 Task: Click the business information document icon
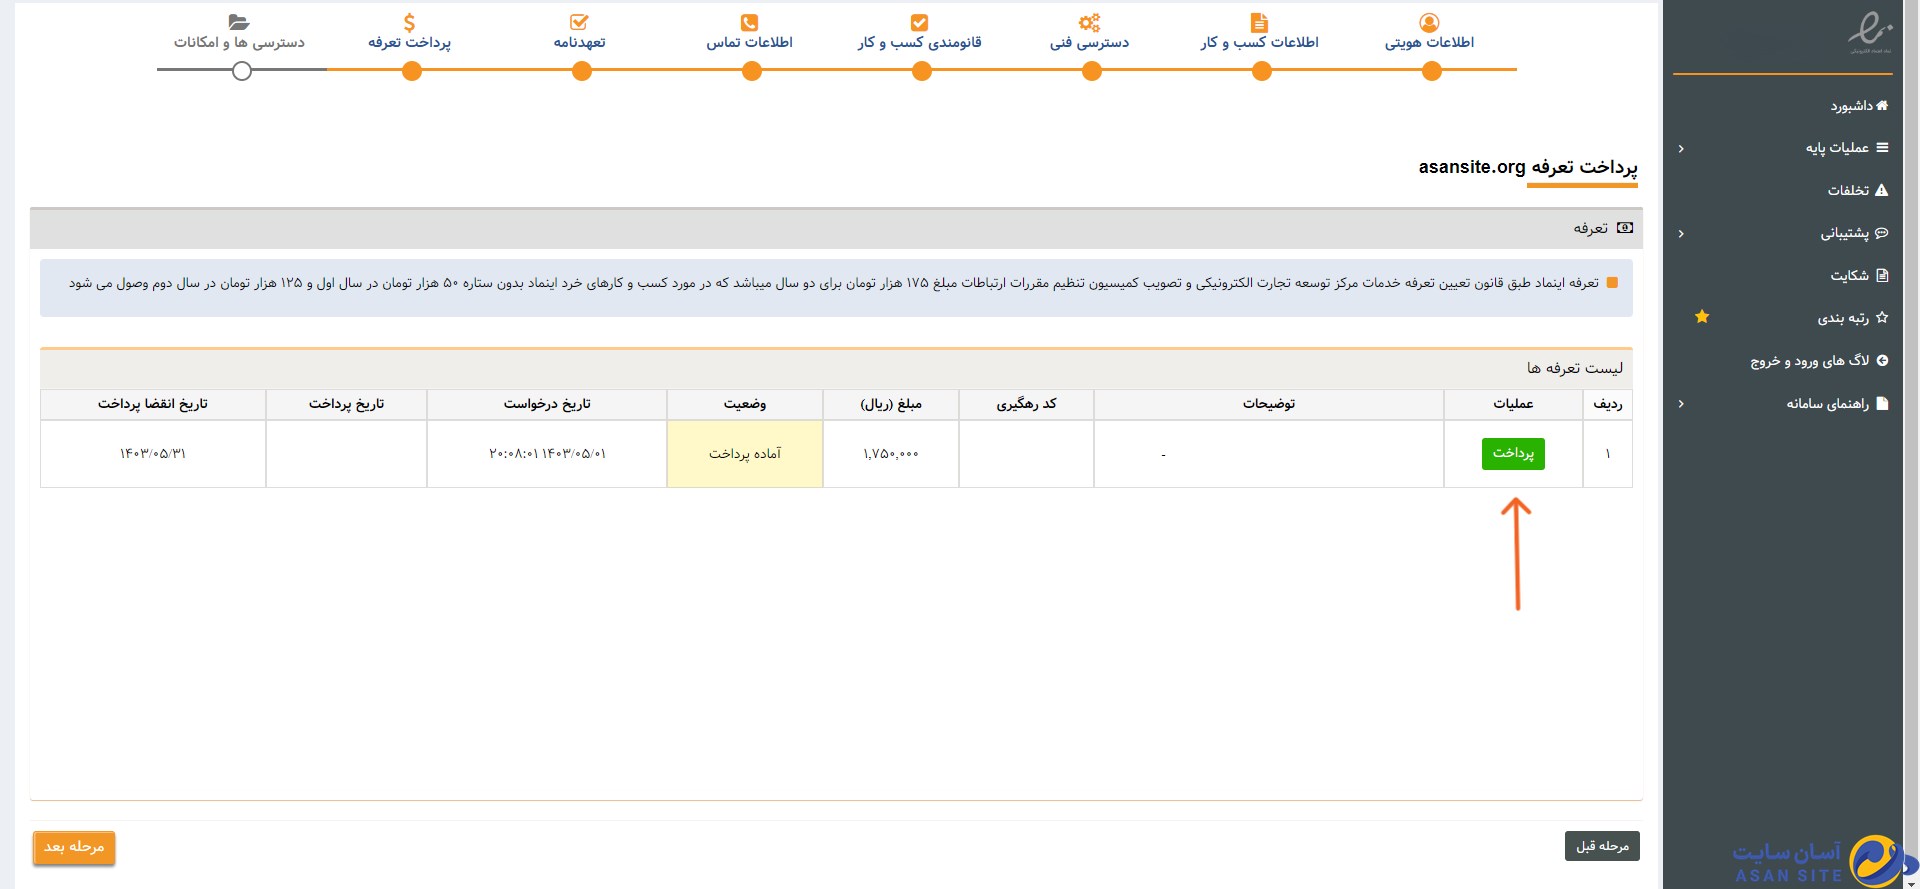1259,22
